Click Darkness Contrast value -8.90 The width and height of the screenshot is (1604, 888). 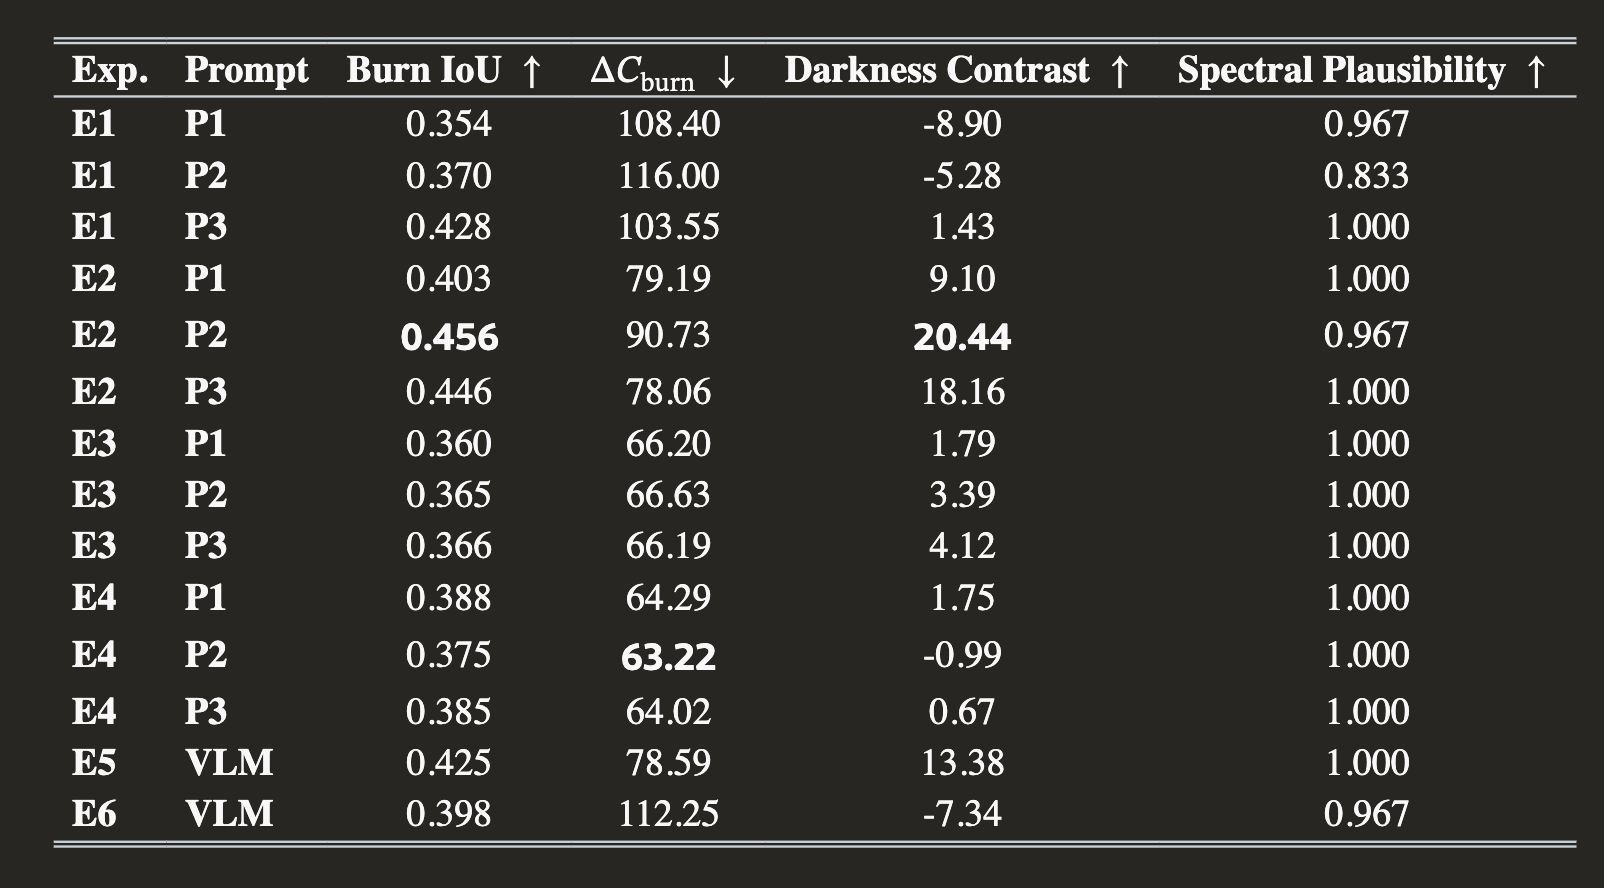(962, 124)
